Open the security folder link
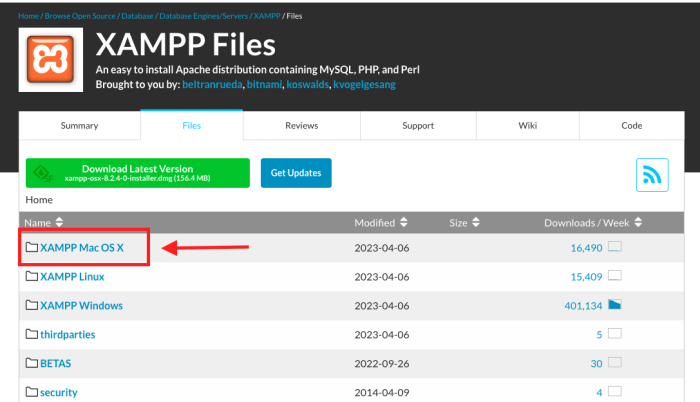This screenshot has height=402, width=700. (x=58, y=392)
